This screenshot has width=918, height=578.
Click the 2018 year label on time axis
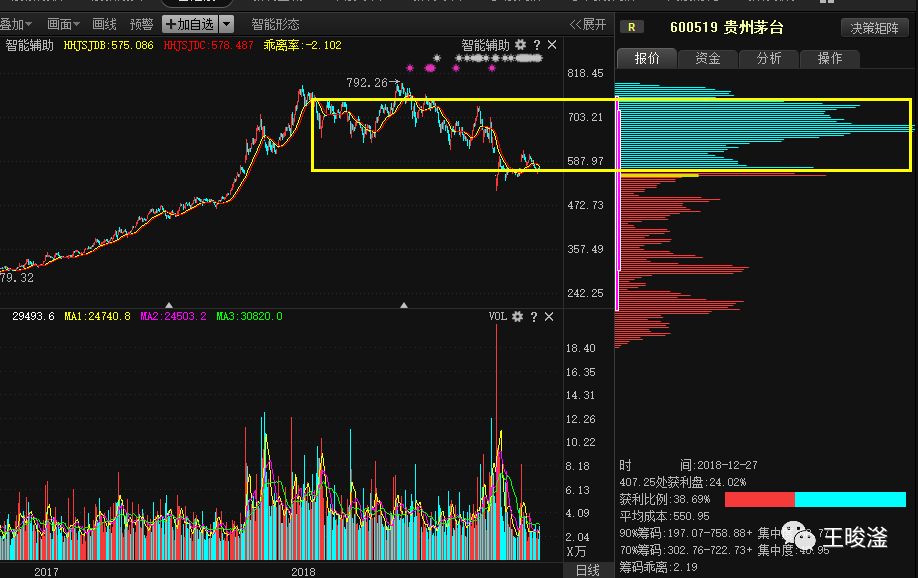[x=303, y=572]
